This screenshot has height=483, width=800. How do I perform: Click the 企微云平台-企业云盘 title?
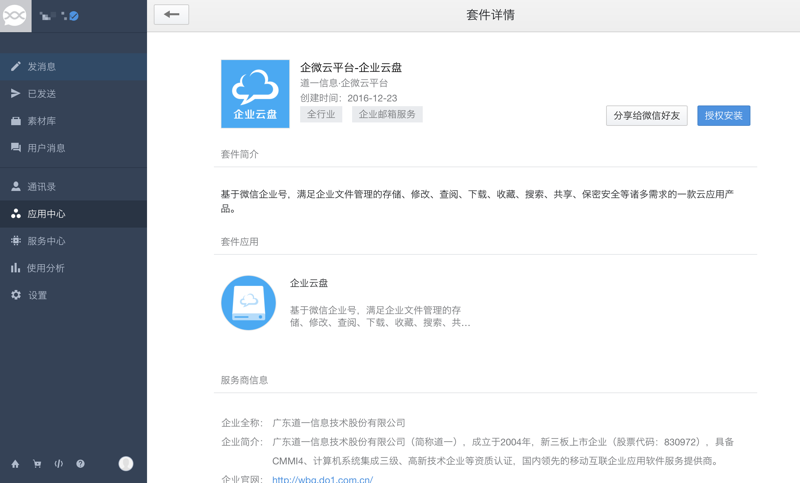coord(351,67)
